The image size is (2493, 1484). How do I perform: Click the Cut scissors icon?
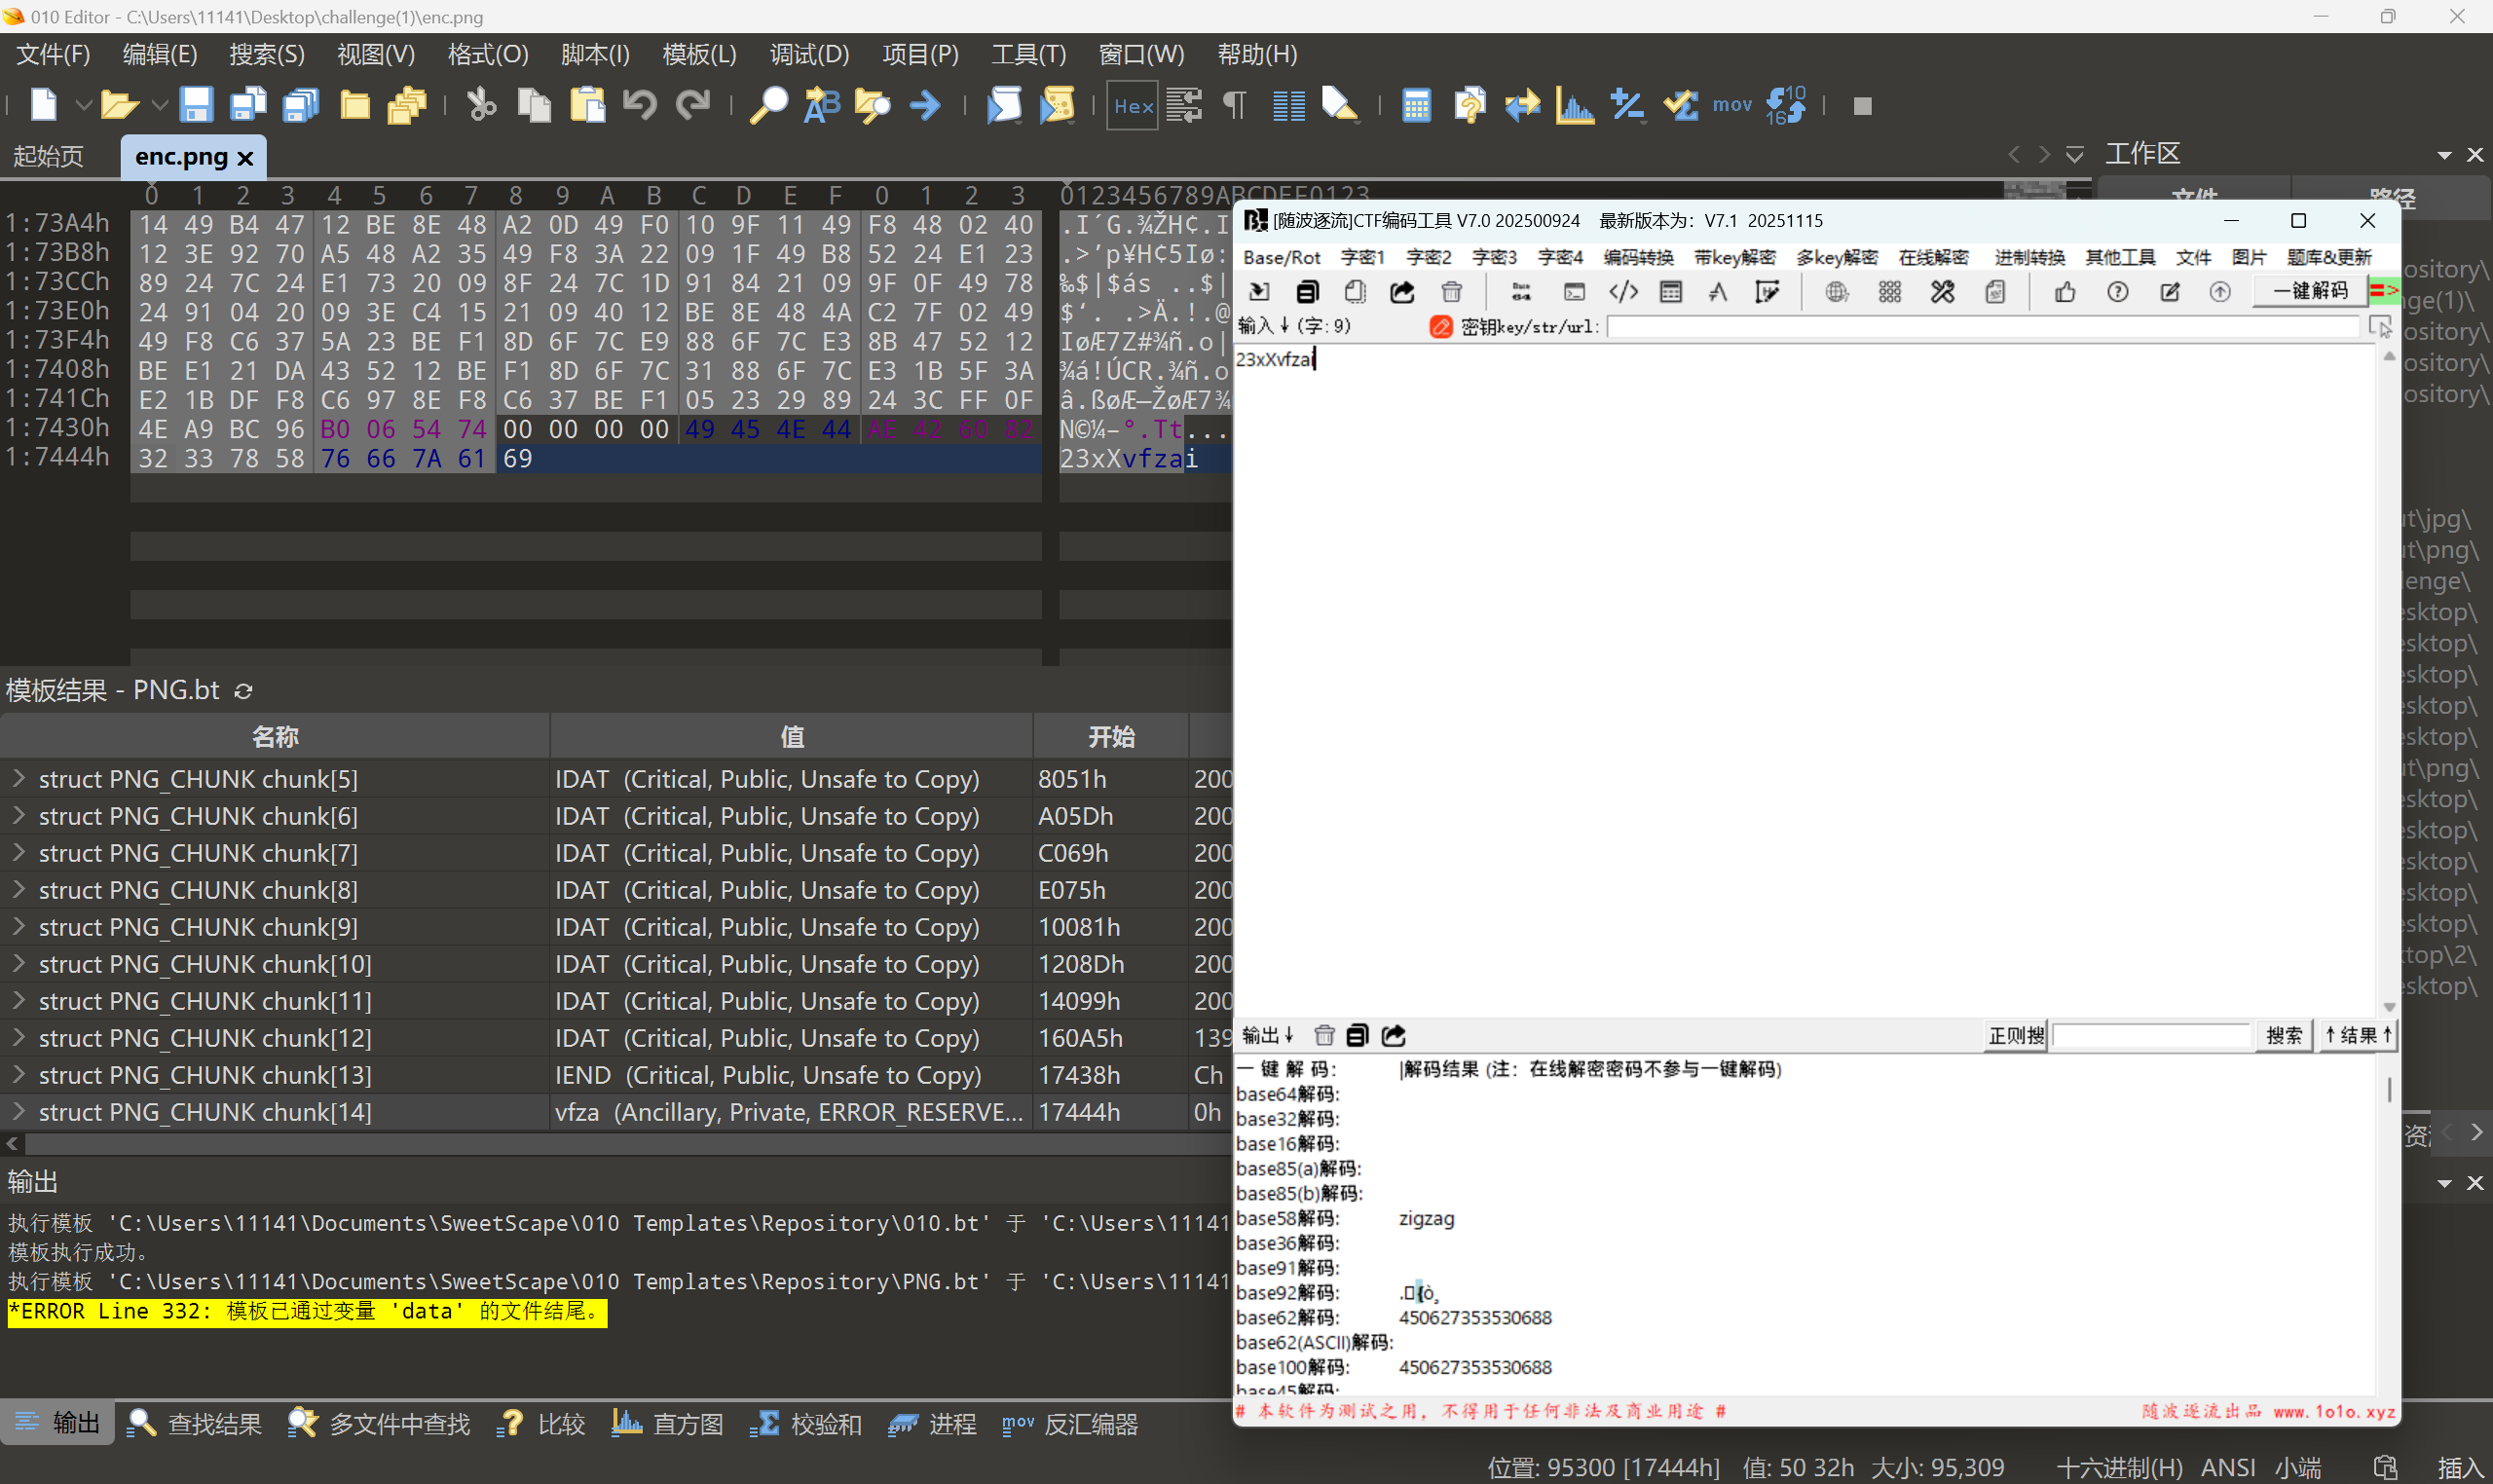tap(481, 105)
